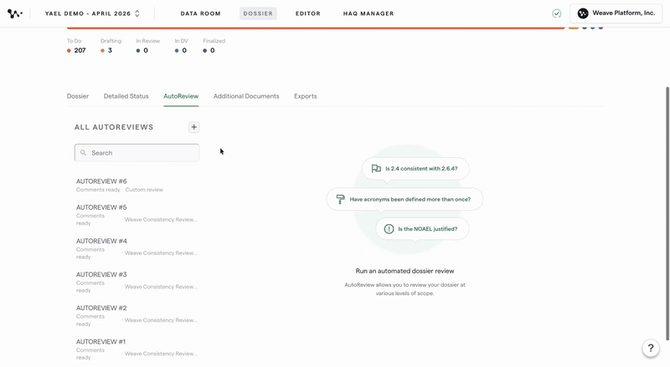Screen dimensions: 670x367
Task: Open AutoReview #5 in the list
Action: (137, 215)
